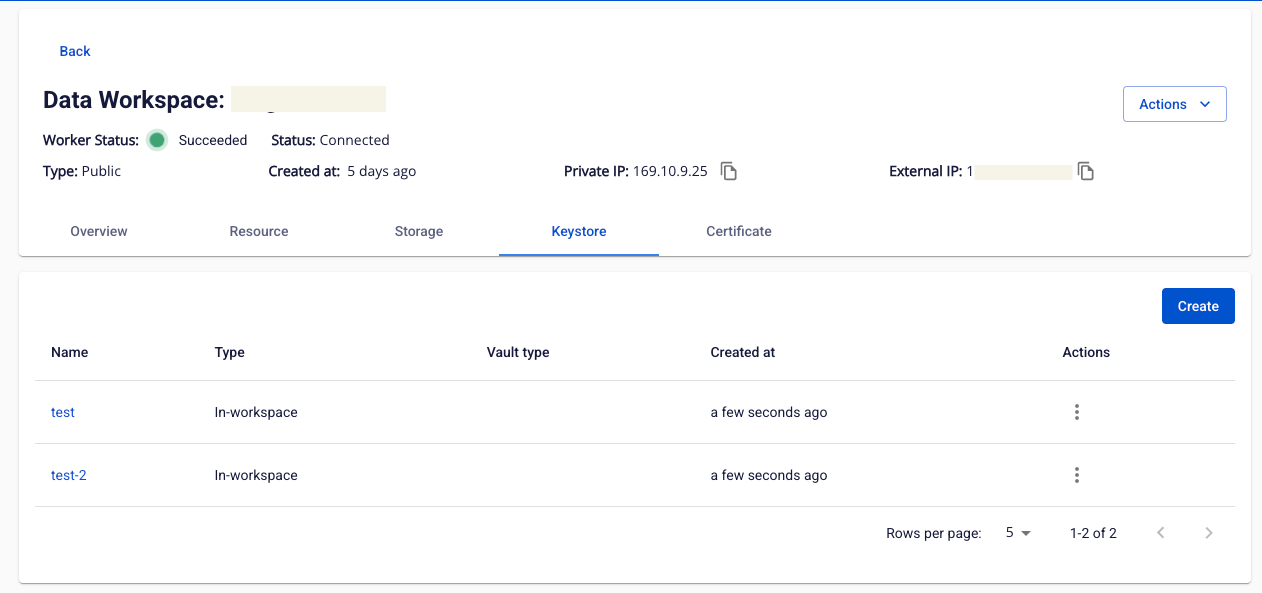This screenshot has width=1262, height=593.
Task: Open actions menu for test-2 row
Action: point(1077,475)
